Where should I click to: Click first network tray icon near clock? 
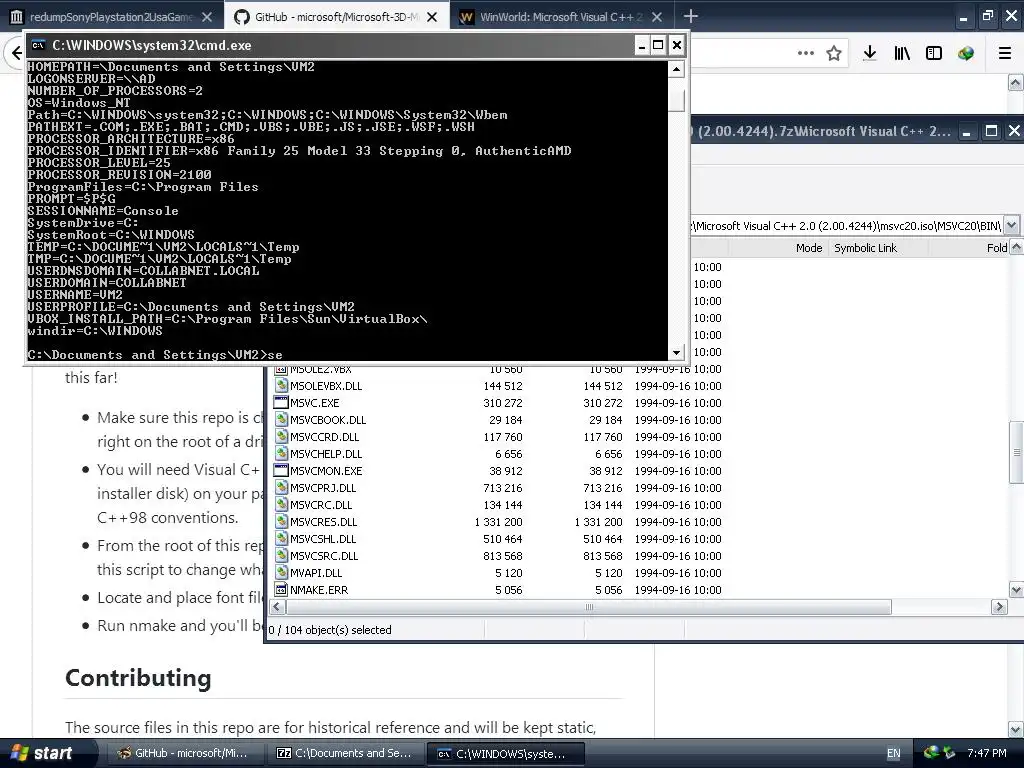tap(931, 752)
